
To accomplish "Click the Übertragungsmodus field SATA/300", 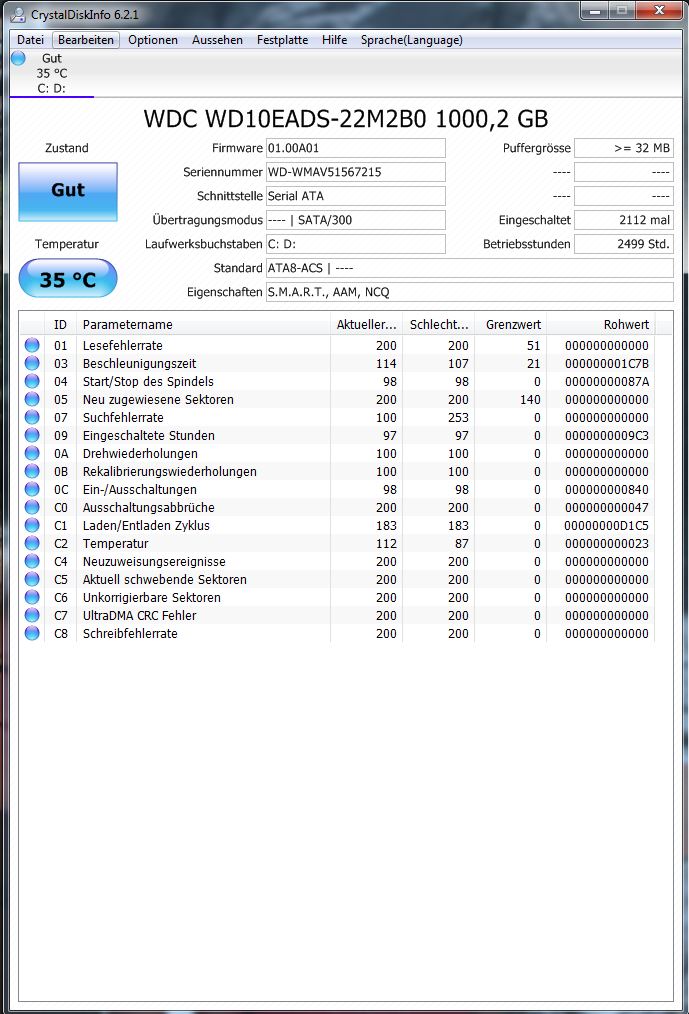I will (x=356, y=220).
